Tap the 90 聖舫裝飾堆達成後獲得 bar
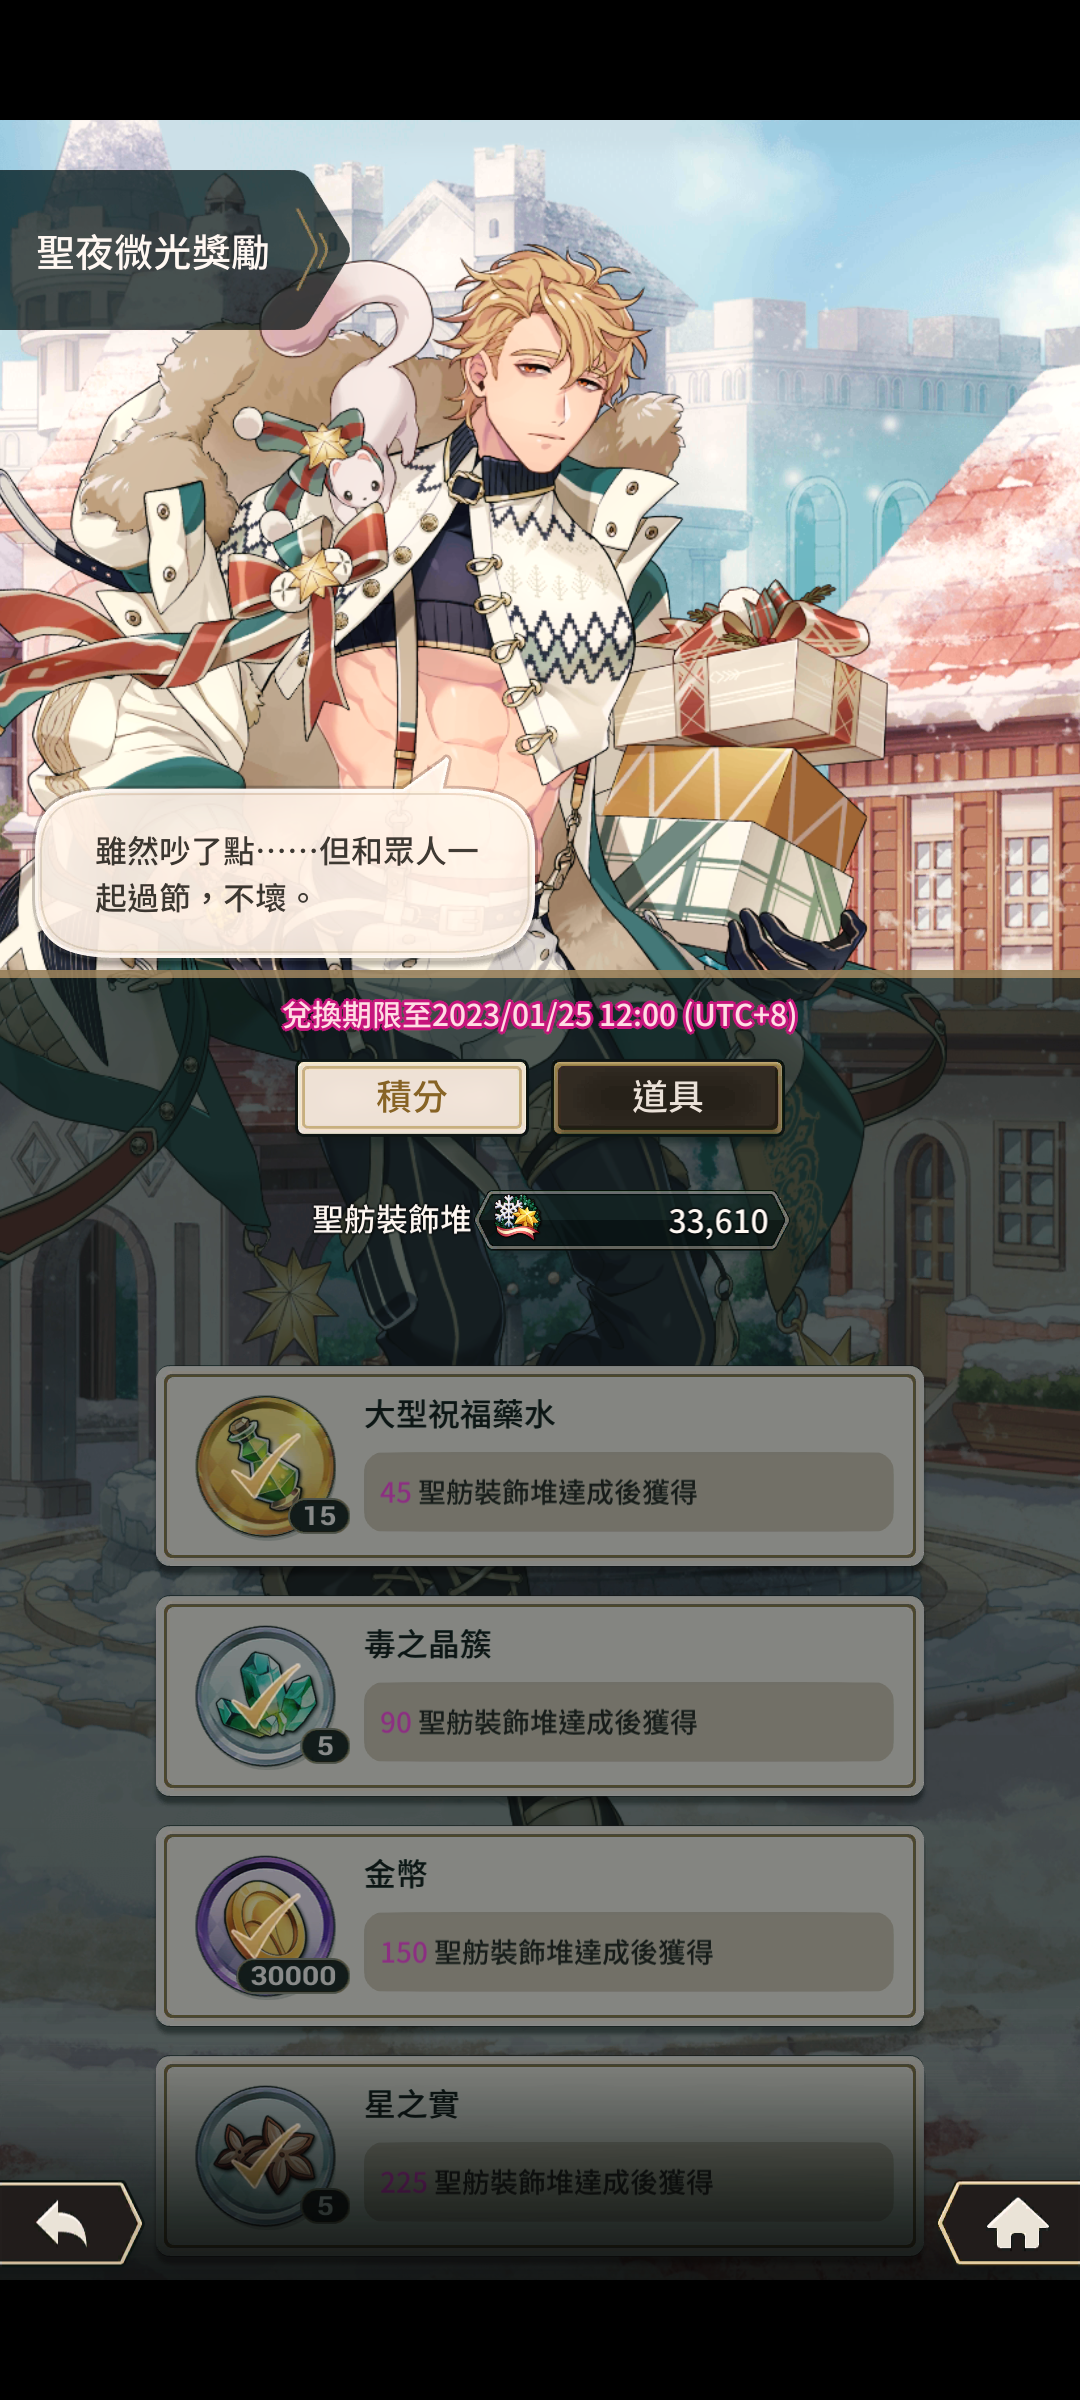 click(628, 1722)
